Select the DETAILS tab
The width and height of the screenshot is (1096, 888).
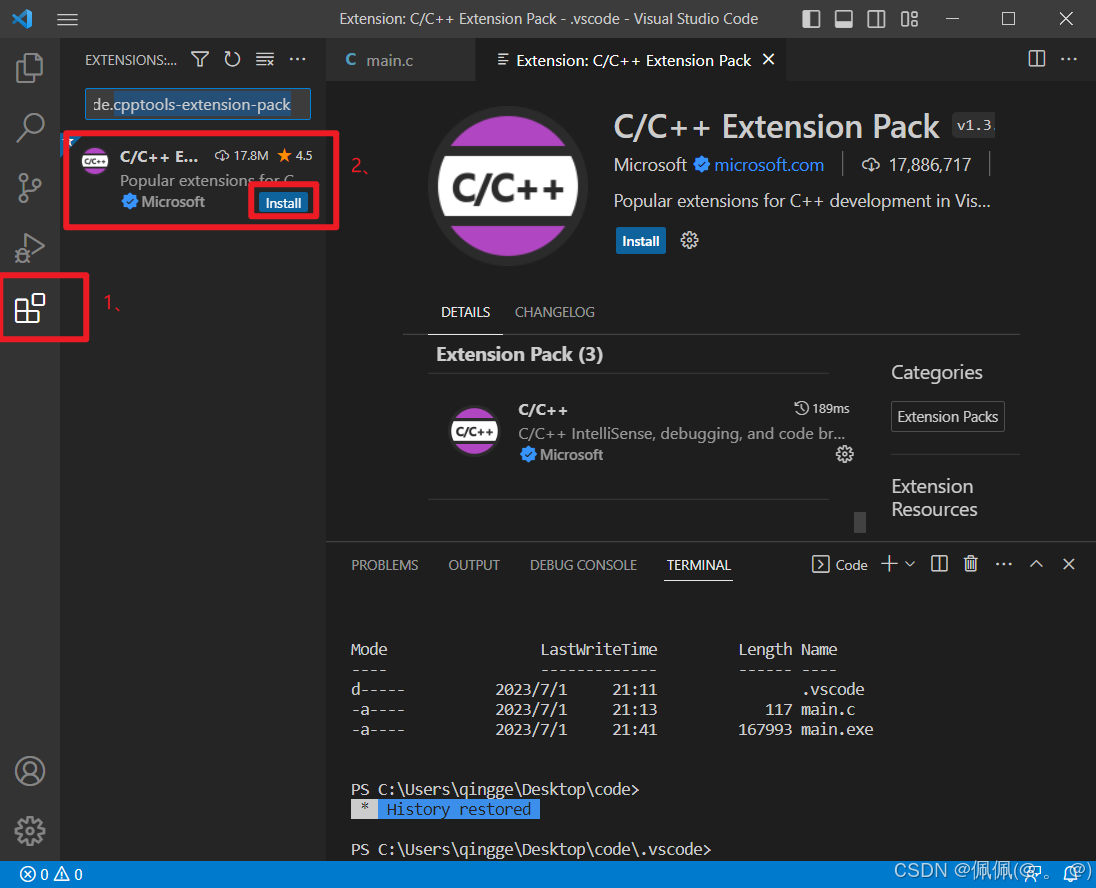click(x=466, y=312)
